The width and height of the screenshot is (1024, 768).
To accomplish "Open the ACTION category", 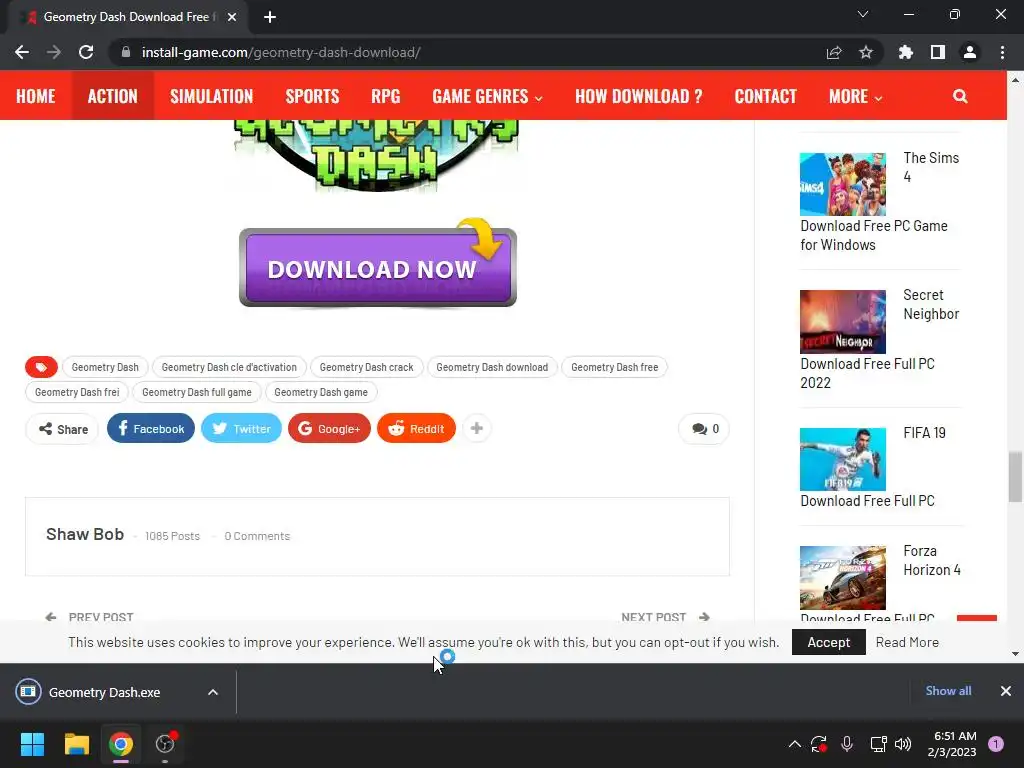I will pos(113,96).
